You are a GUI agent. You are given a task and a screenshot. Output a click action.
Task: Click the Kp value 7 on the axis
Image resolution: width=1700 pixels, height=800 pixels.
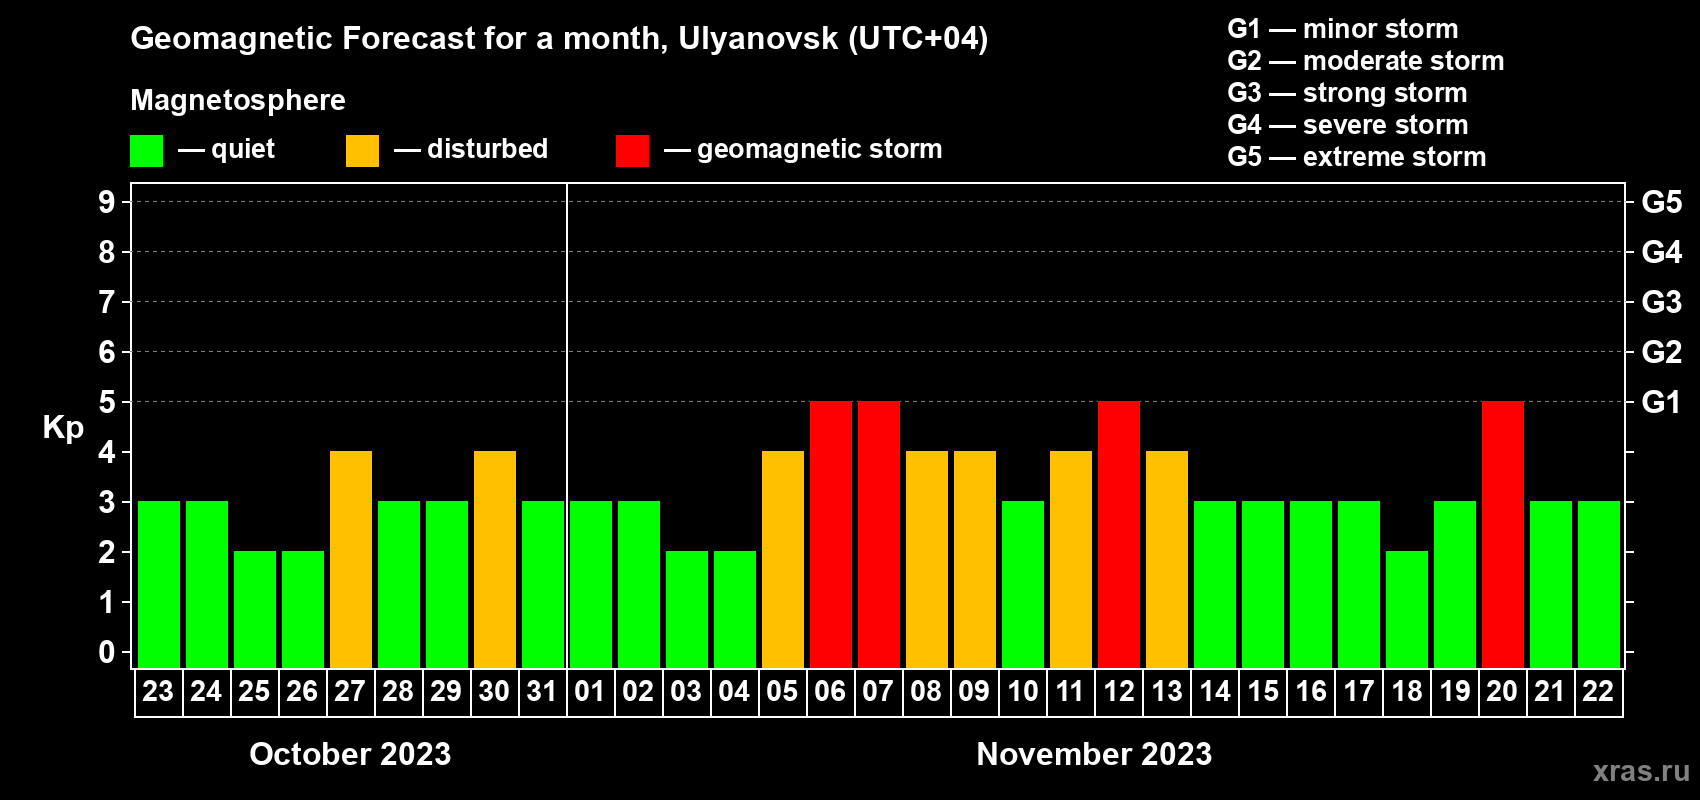tap(107, 302)
